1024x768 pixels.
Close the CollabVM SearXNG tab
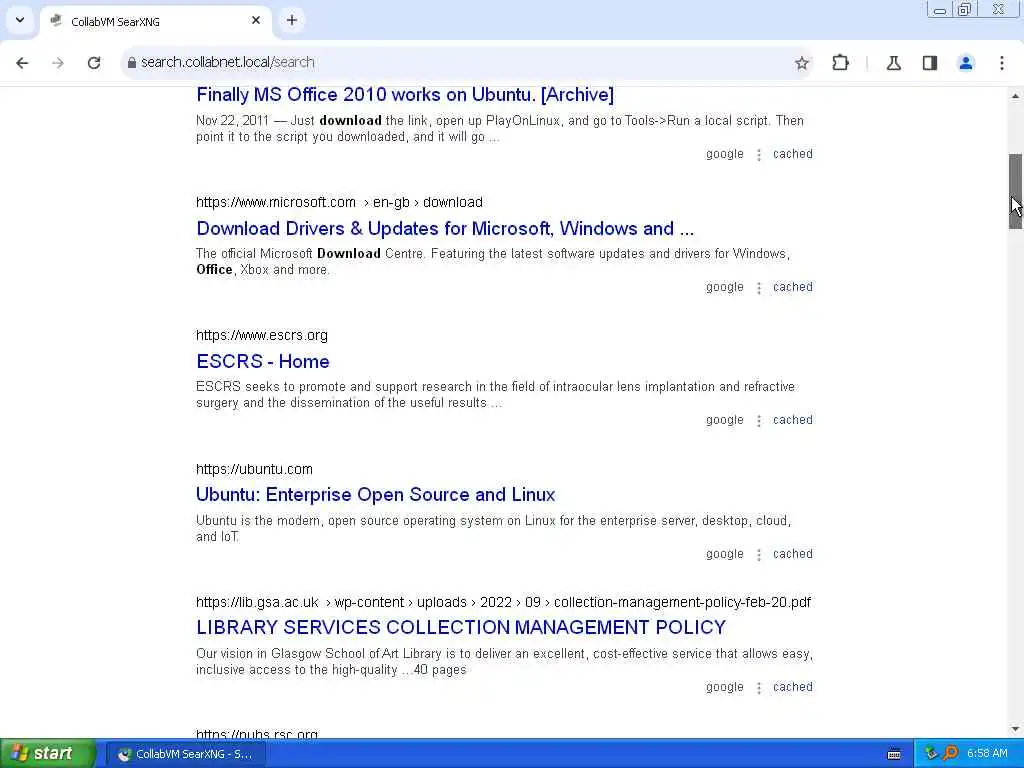[256, 21]
